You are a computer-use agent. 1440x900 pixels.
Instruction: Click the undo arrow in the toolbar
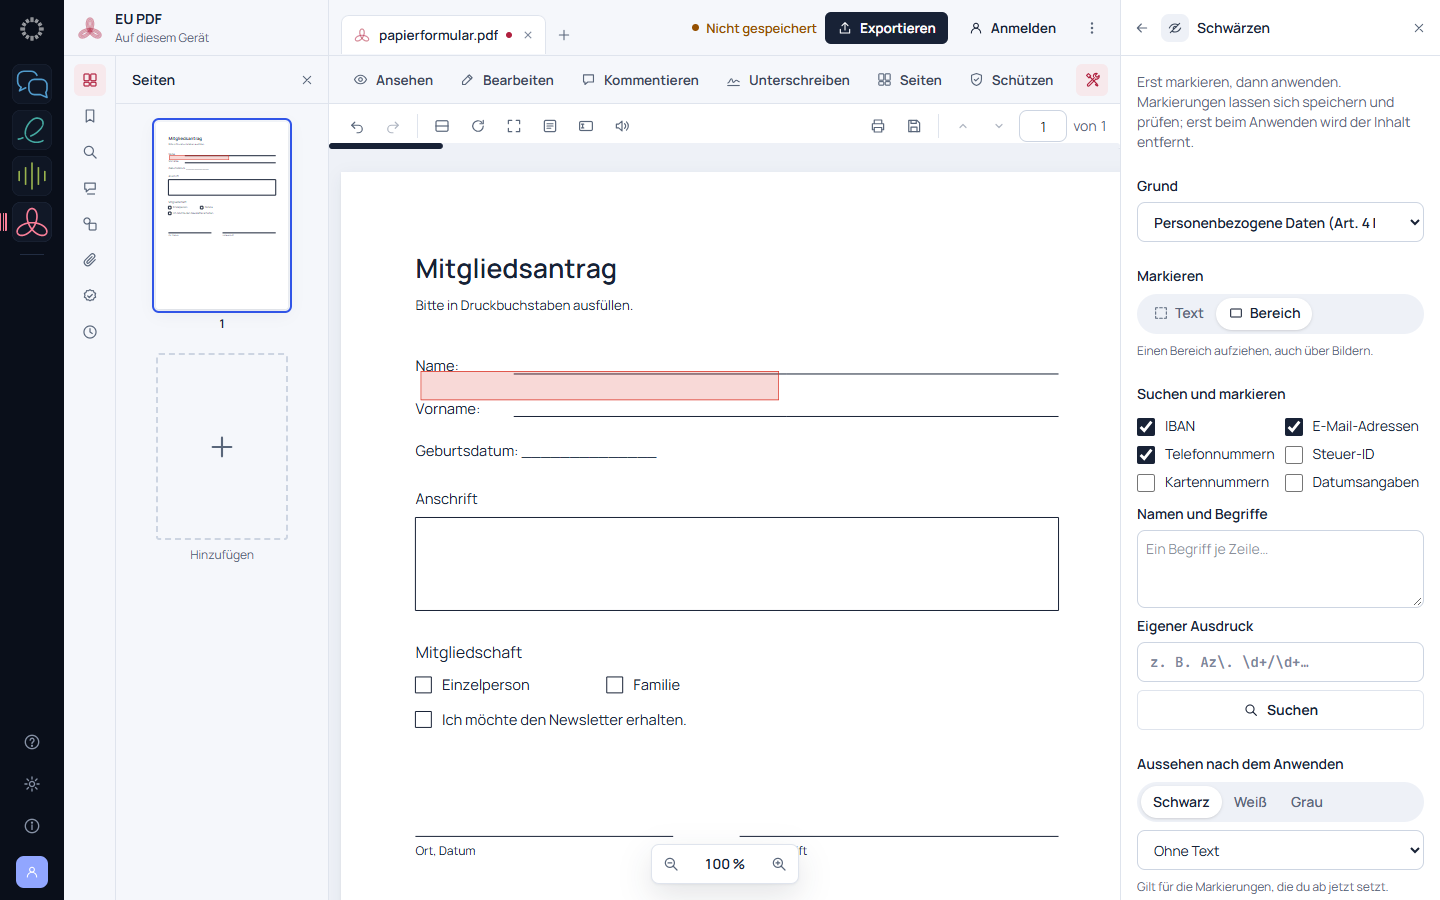click(357, 126)
